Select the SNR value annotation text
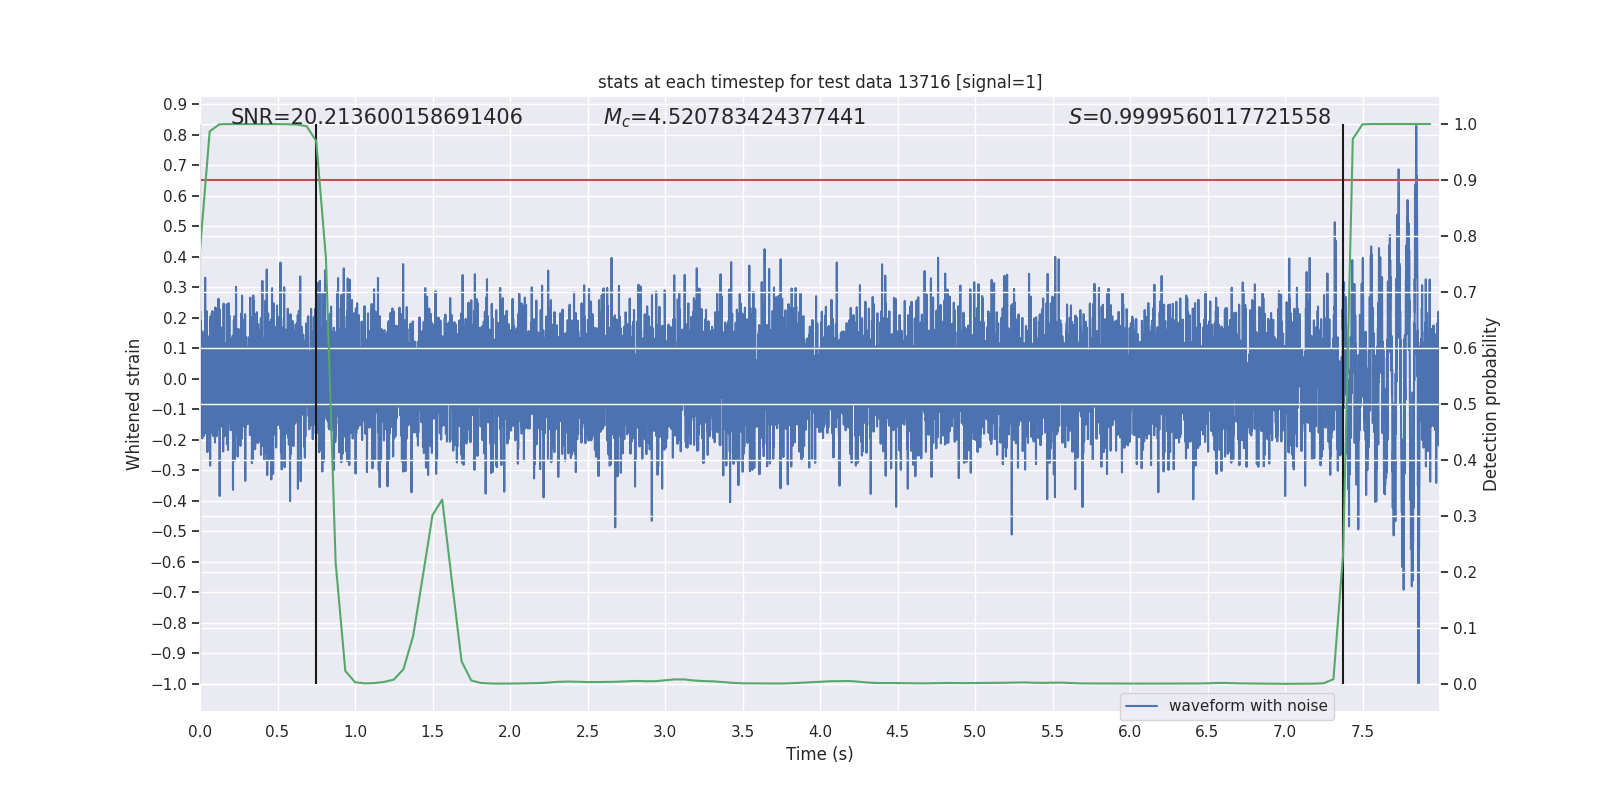The height and width of the screenshot is (800, 1600). [x=376, y=117]
